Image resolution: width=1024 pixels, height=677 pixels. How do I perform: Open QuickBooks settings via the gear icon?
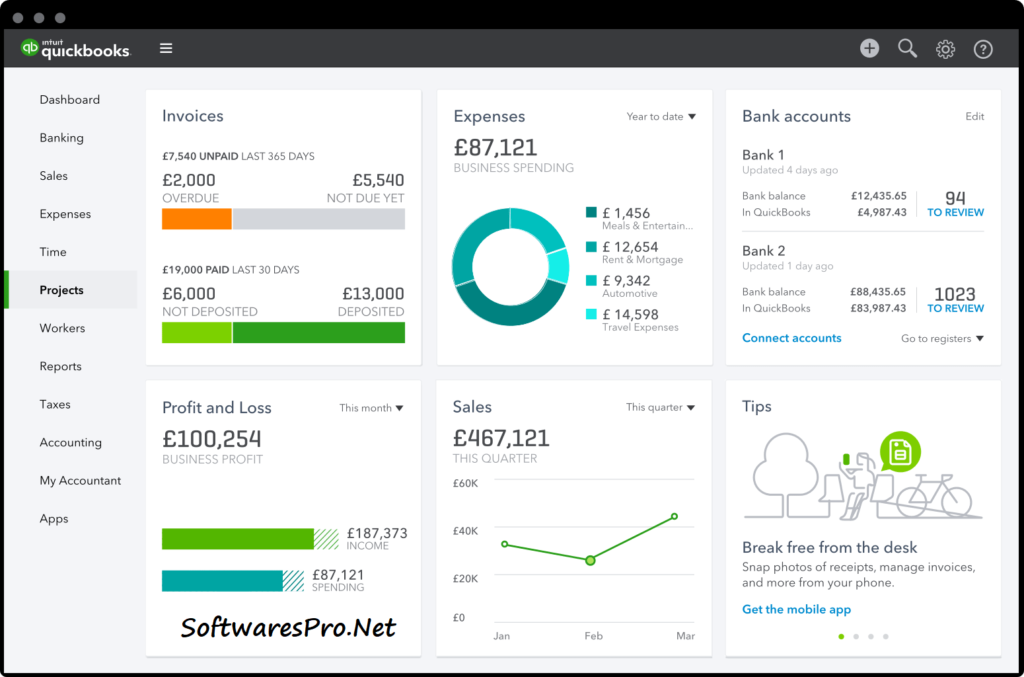[x=945, y=47]
